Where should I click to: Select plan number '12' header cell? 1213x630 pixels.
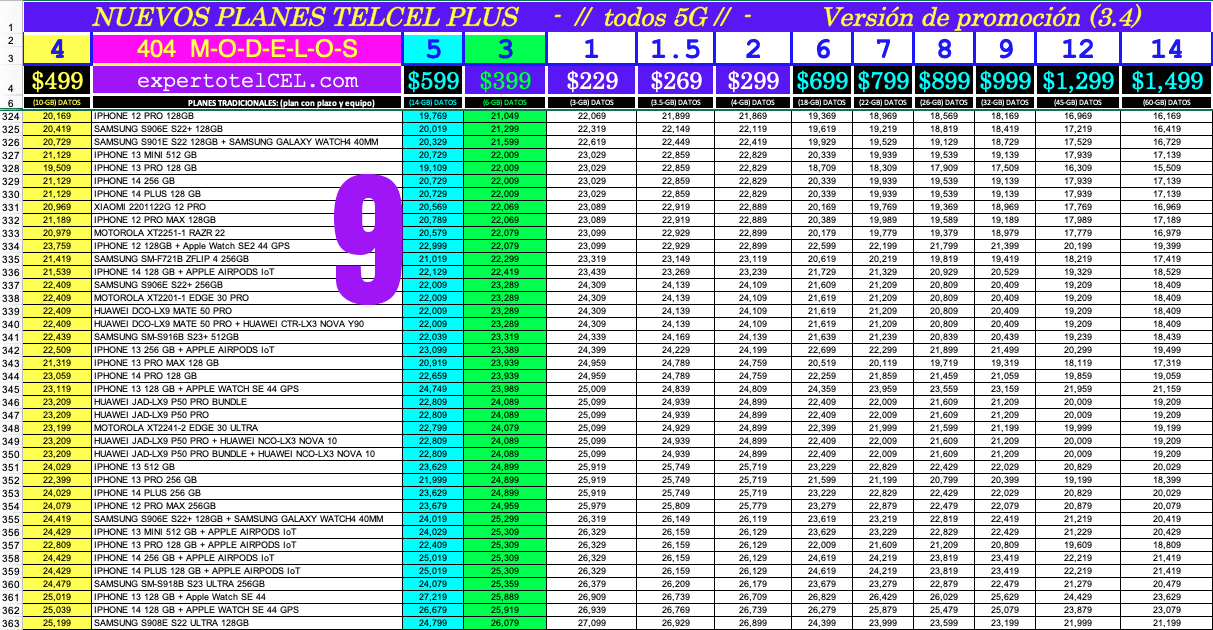(x=1078, y=49)
